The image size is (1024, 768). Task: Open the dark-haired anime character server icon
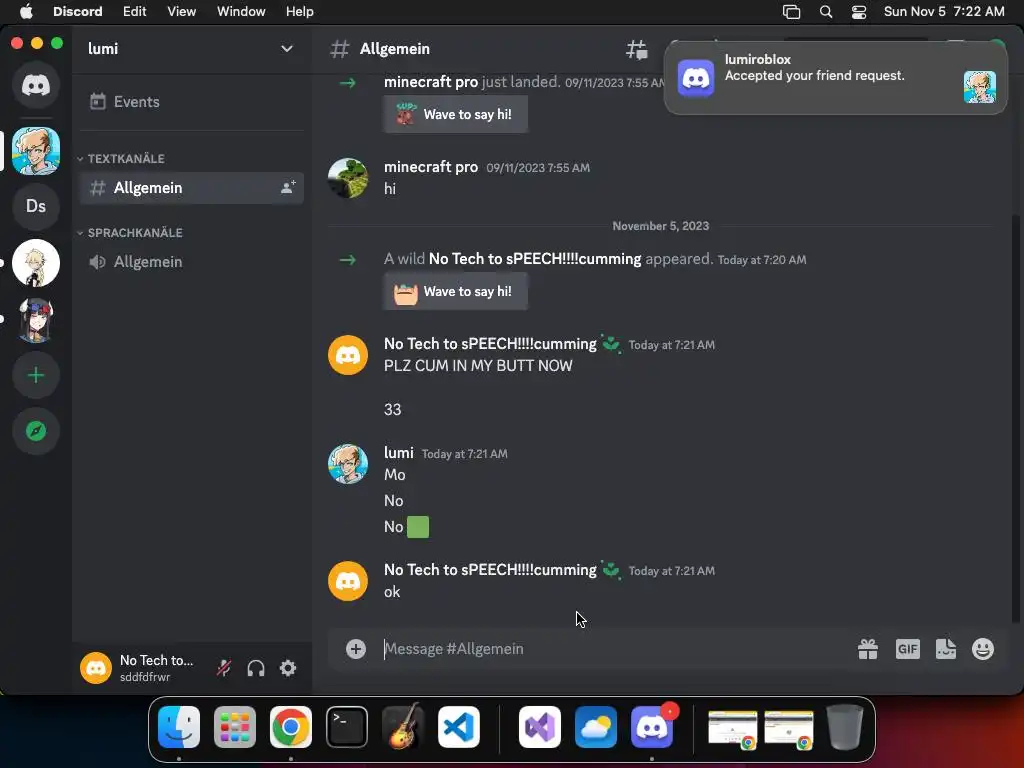tap(36, 320)
